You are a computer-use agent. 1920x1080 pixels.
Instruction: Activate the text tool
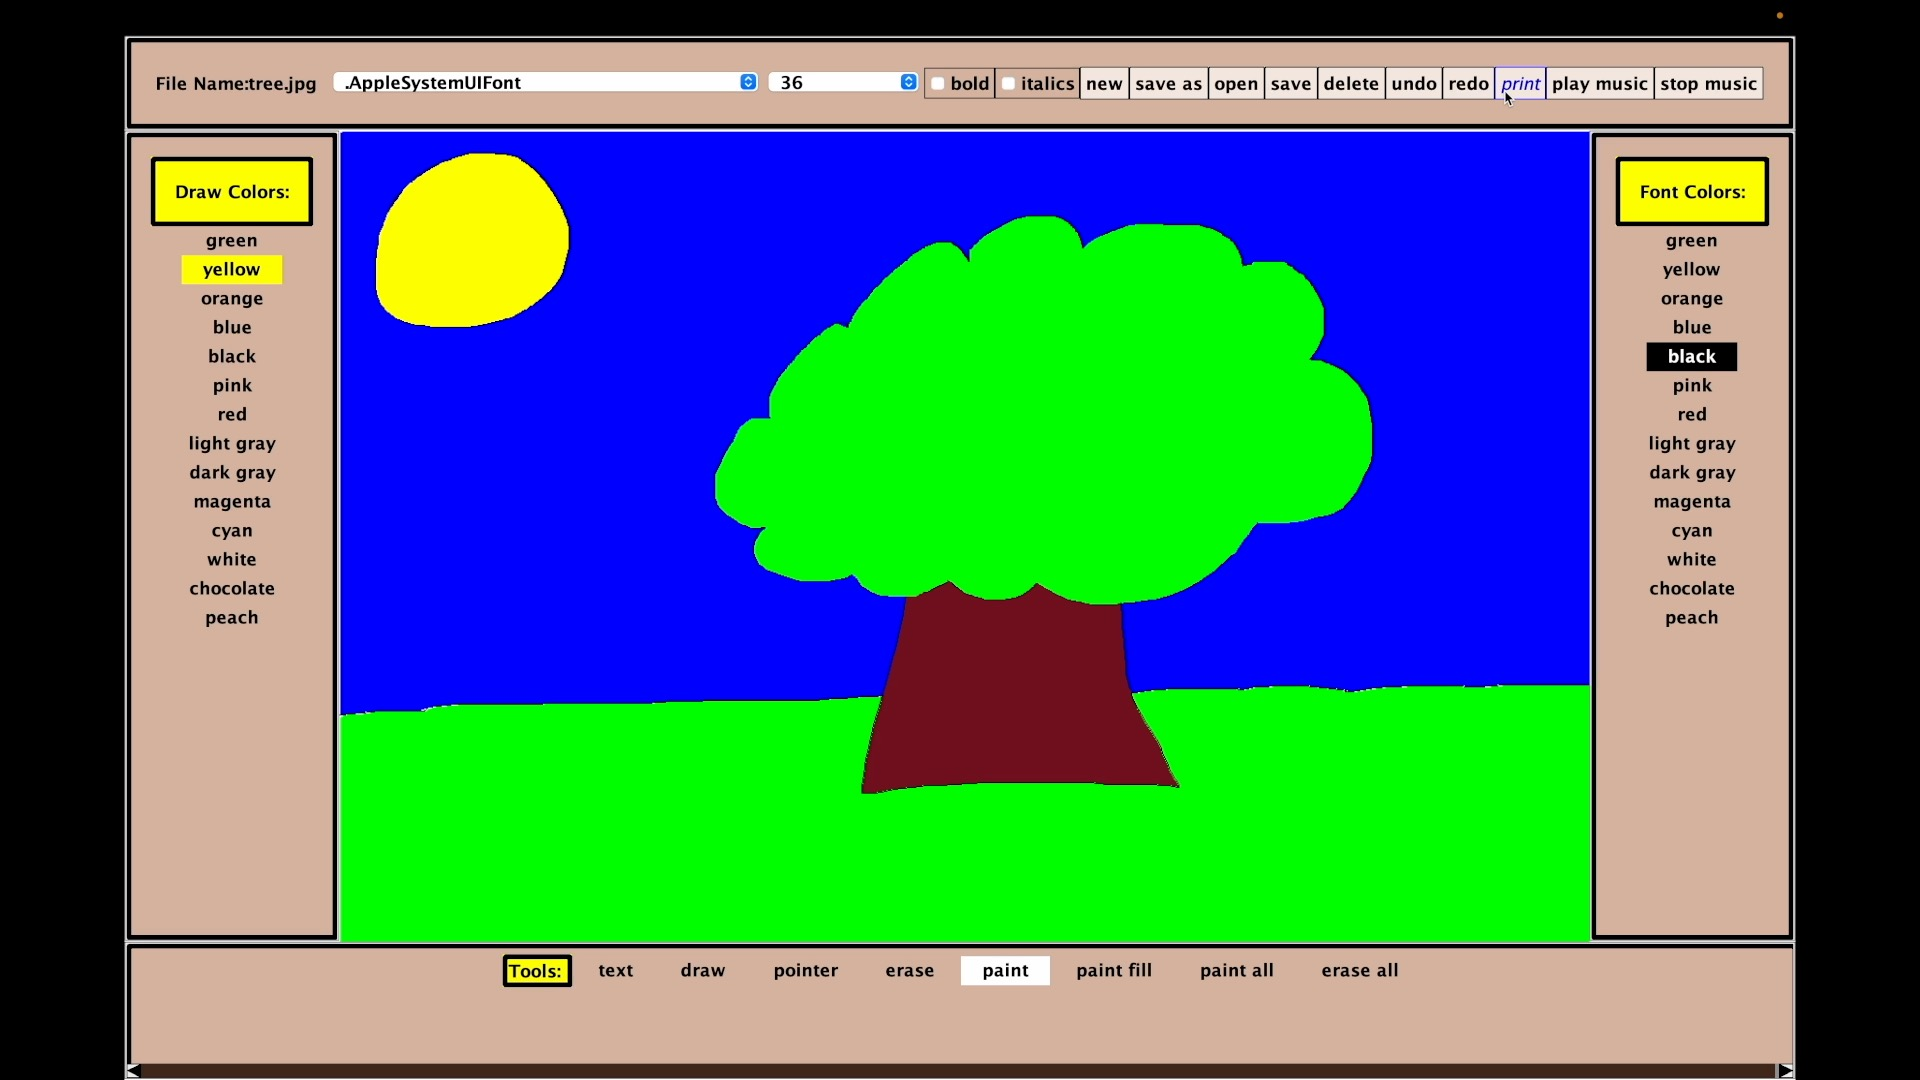pos(615,970)
